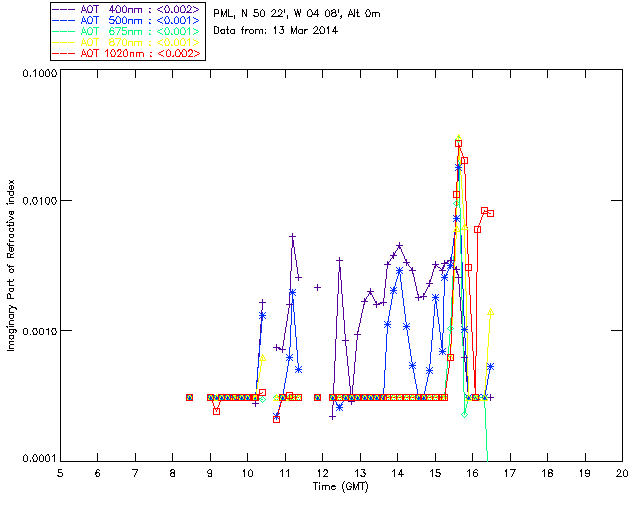The image size is (640, 512).
Task: Click the x-axis tick label 7
Action: pyautogui.click(x=135, y=473)
